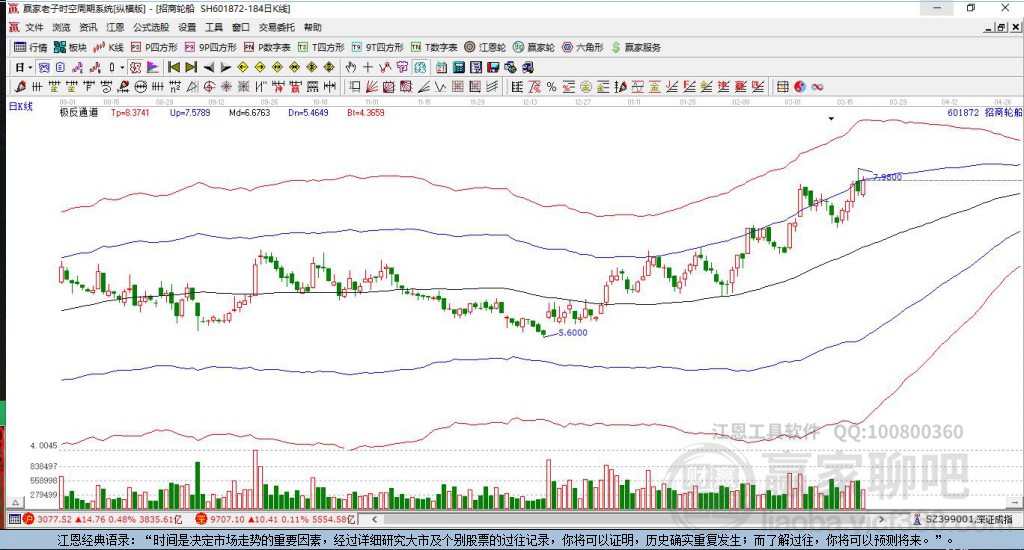Click the first yellow diamond arrow icon
Viewport: 1024px width, 550px height.
point(243,67)
